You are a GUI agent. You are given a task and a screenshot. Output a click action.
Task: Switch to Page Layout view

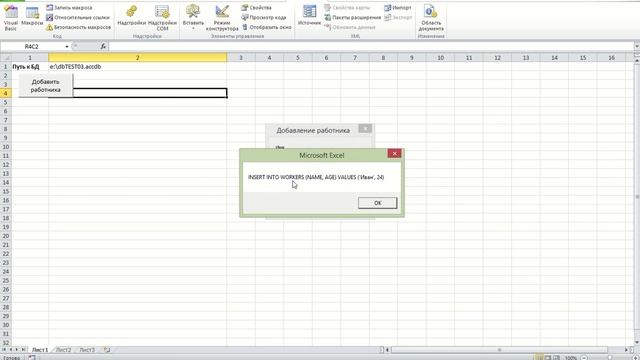548,358
